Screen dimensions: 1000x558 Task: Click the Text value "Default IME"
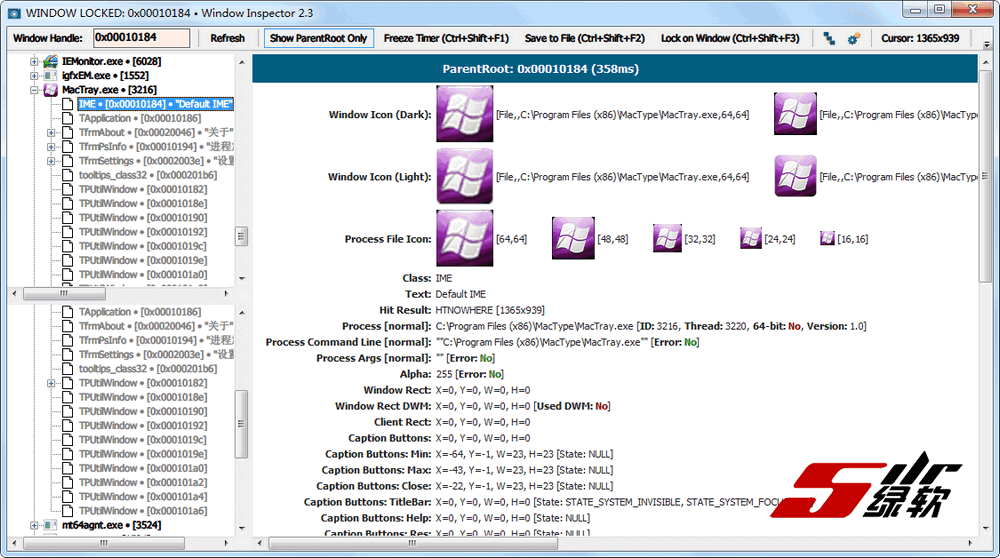(460, 294)
